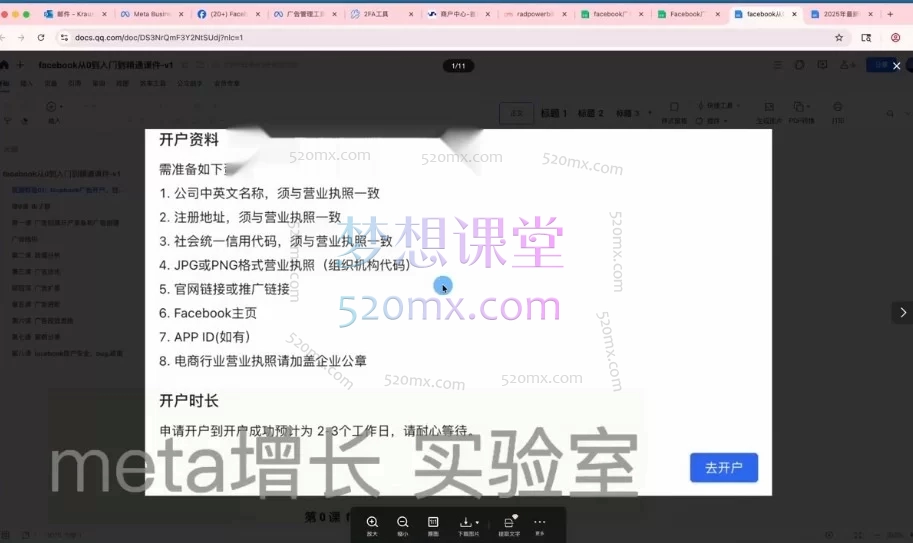Switch to the (20+) Facebook tab
913x543 pixels.
point(228,14)
